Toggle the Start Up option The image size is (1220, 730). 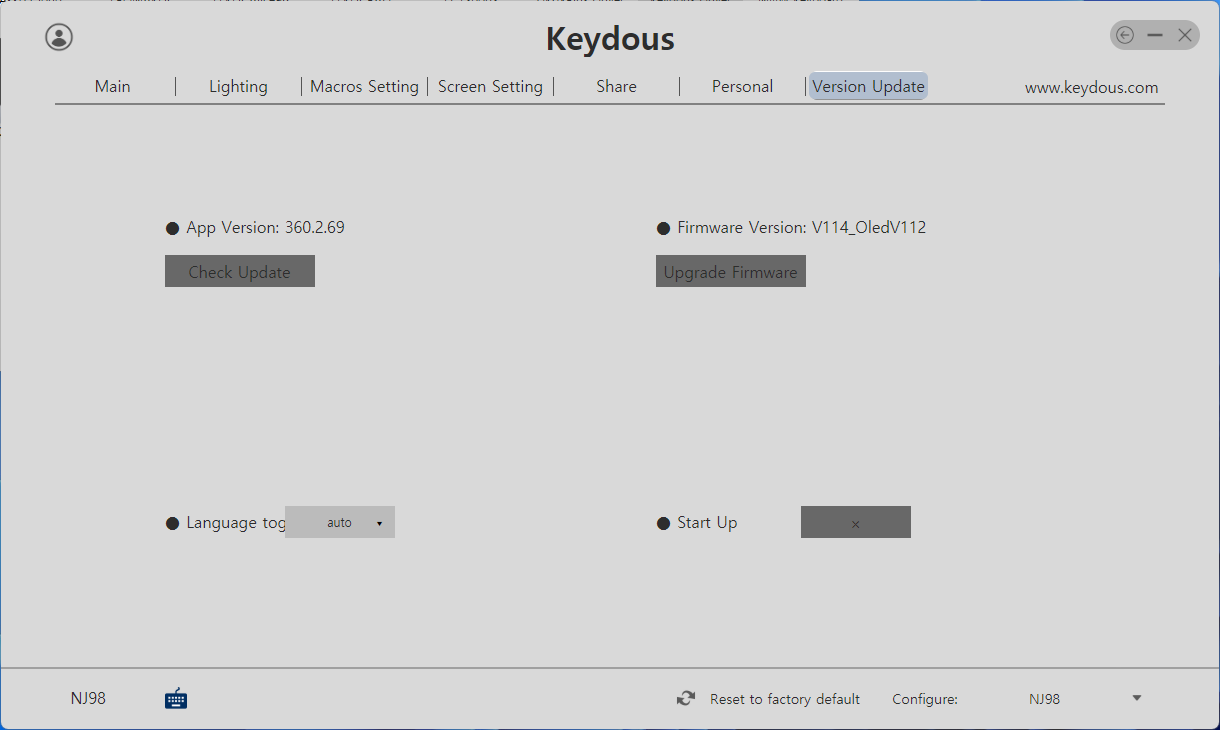(x=856, y=522)
